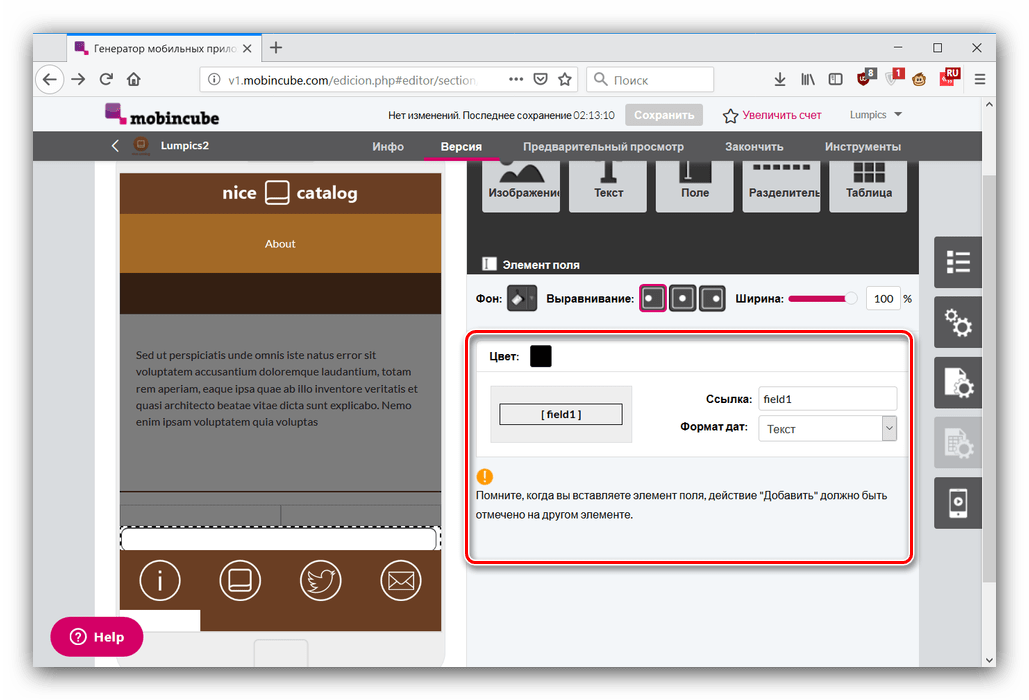
Task: Click About in the app preview
Action: (280, 243)
